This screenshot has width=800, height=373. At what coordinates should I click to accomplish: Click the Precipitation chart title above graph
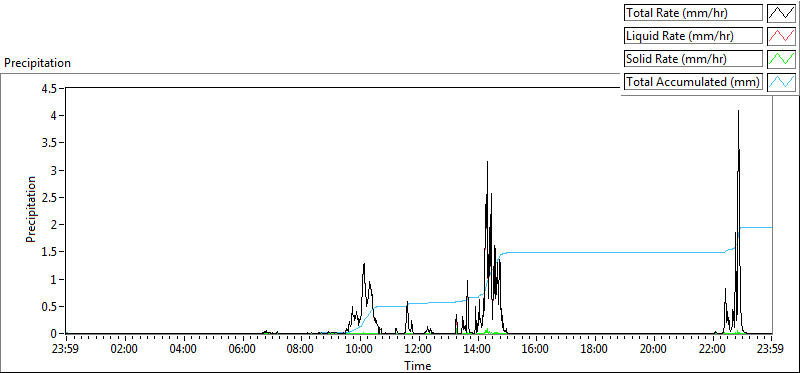[37, 63]
